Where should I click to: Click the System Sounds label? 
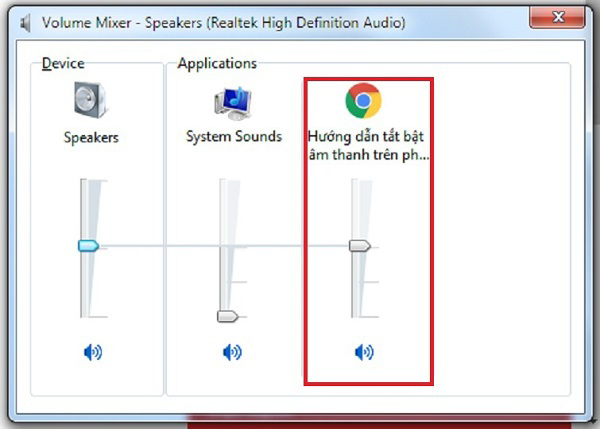[x=234, y=137]
